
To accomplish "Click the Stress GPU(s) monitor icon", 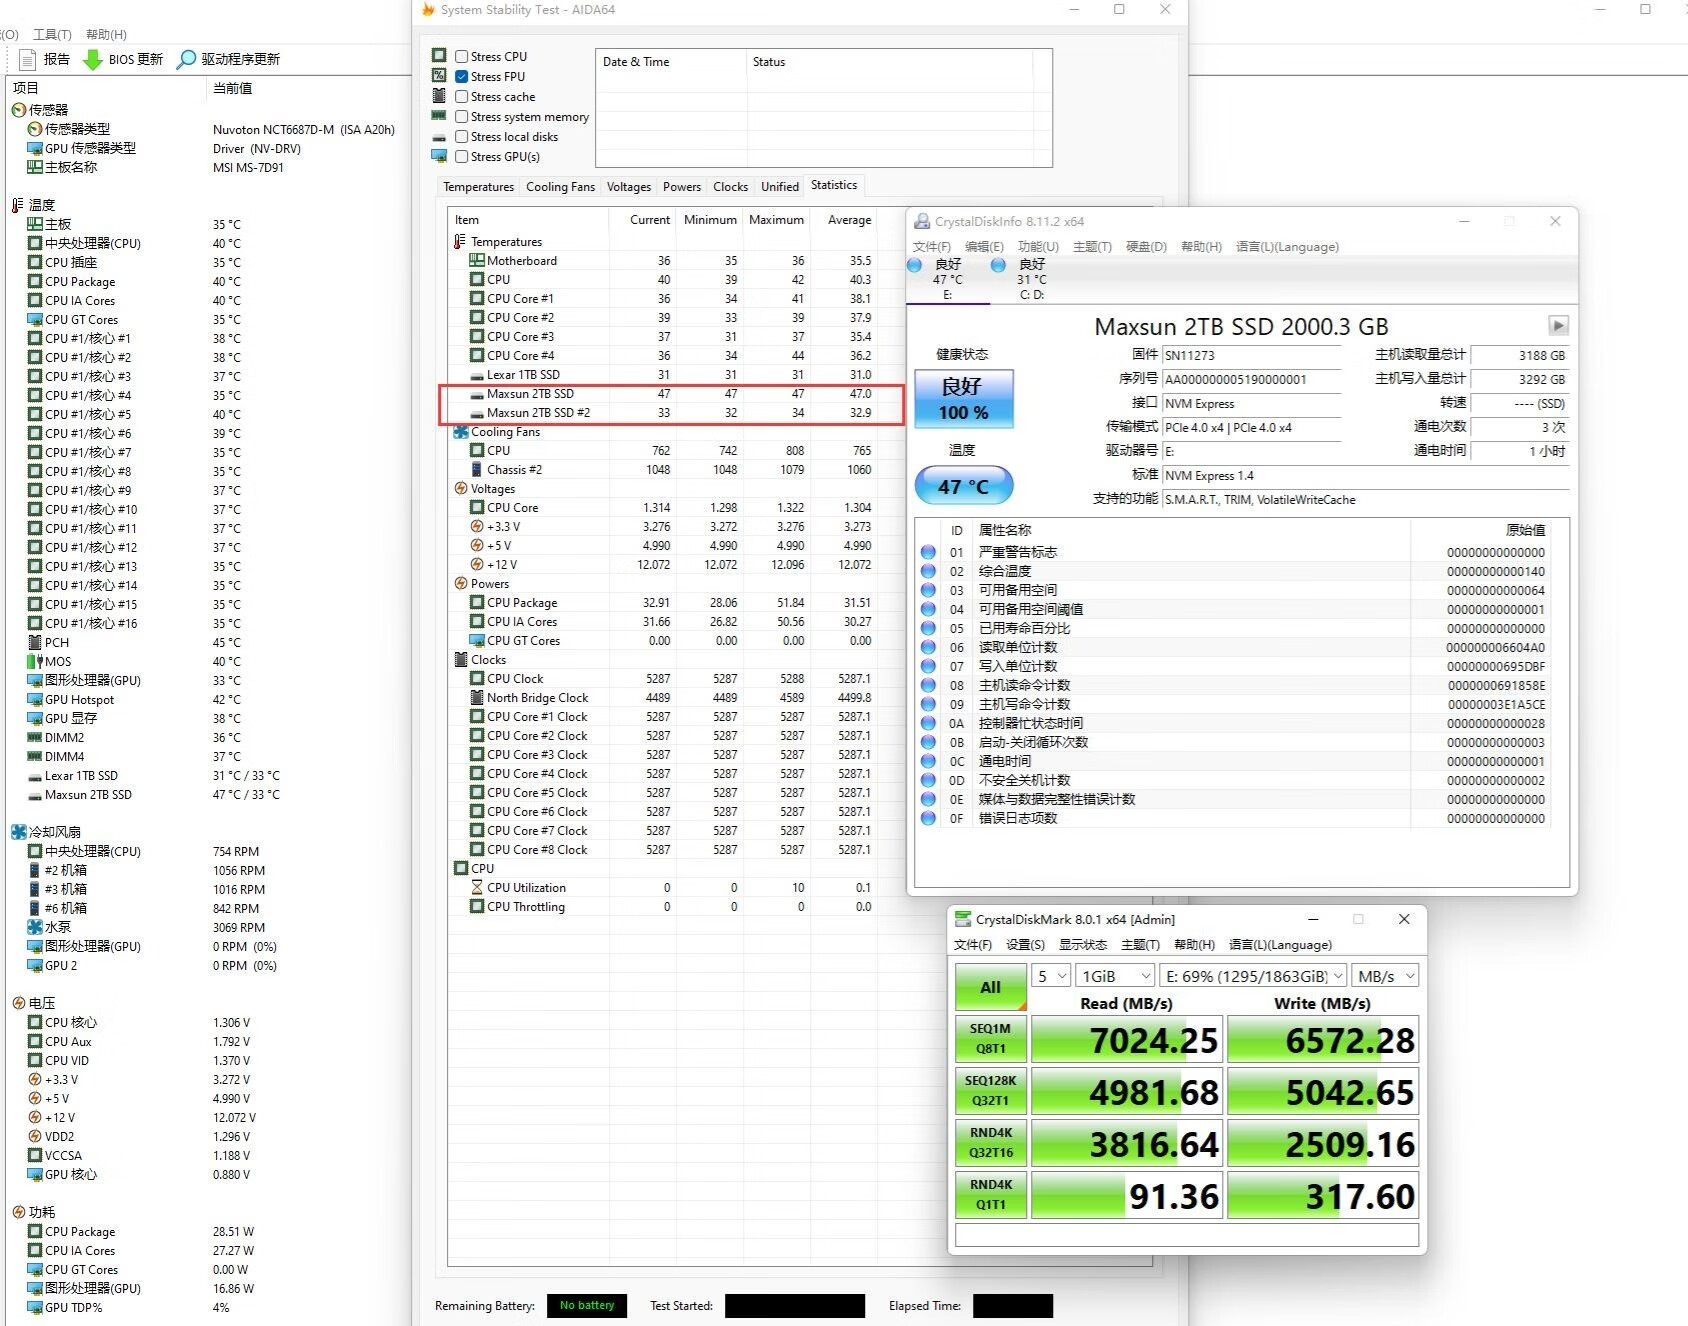I will (x=439, y=156).
